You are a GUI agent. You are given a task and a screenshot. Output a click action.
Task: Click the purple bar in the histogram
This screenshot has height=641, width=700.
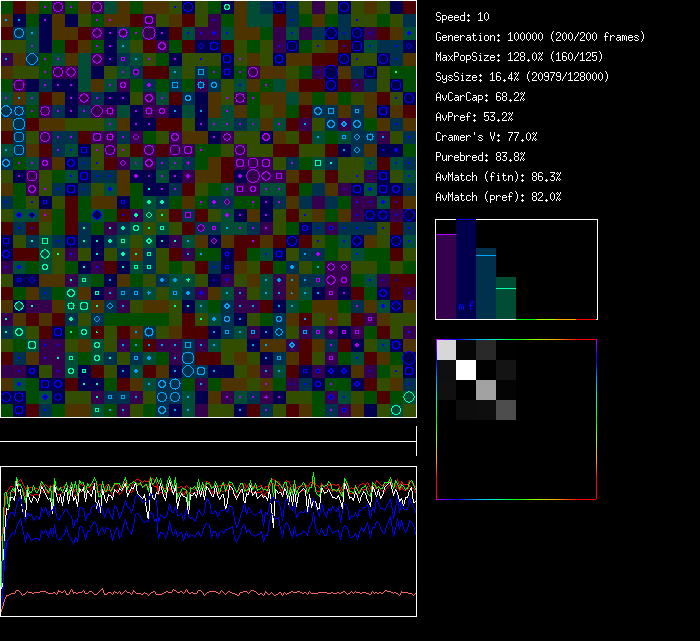point(446,276)
